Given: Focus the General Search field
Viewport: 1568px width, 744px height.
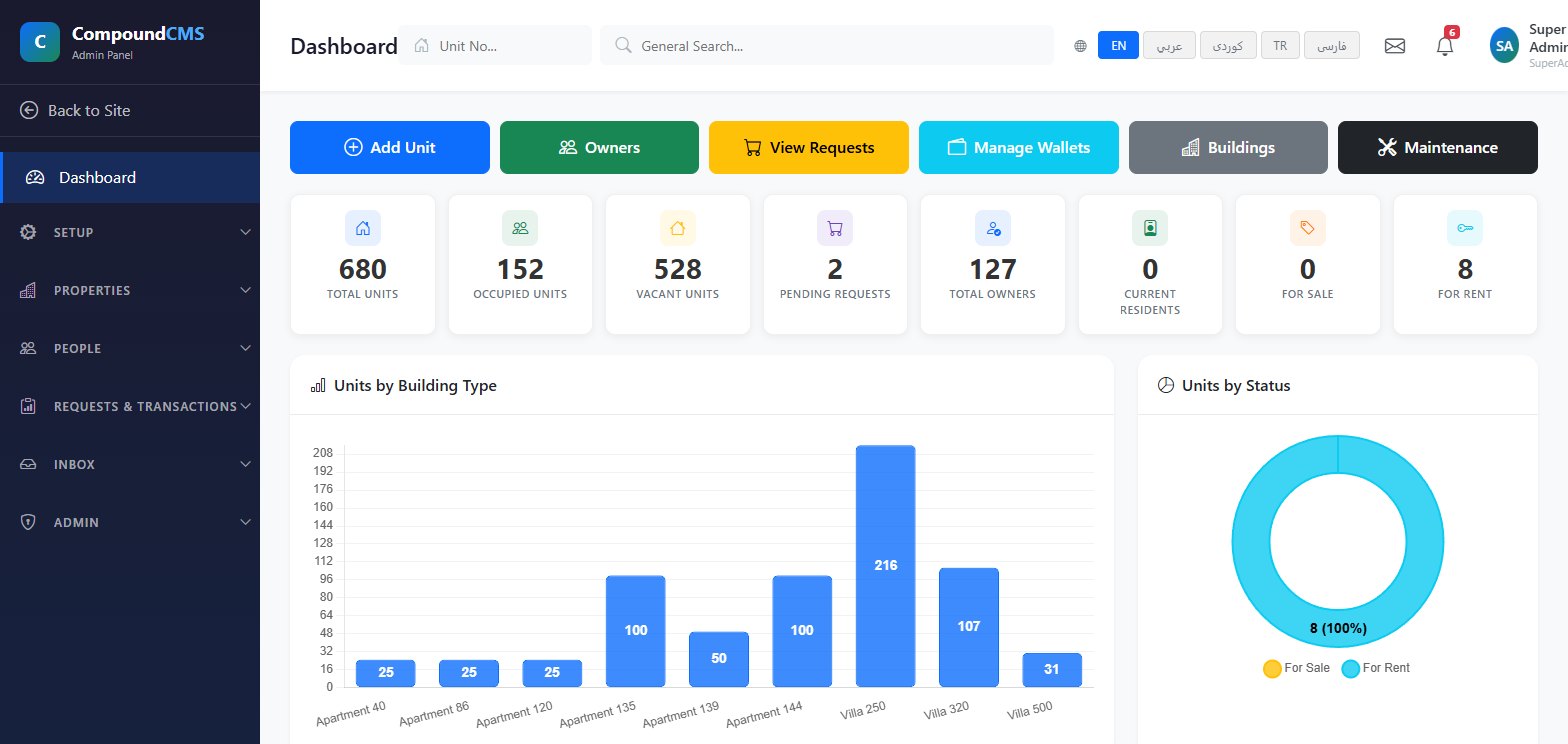Looking at the screenshot, I should point(827,45).
